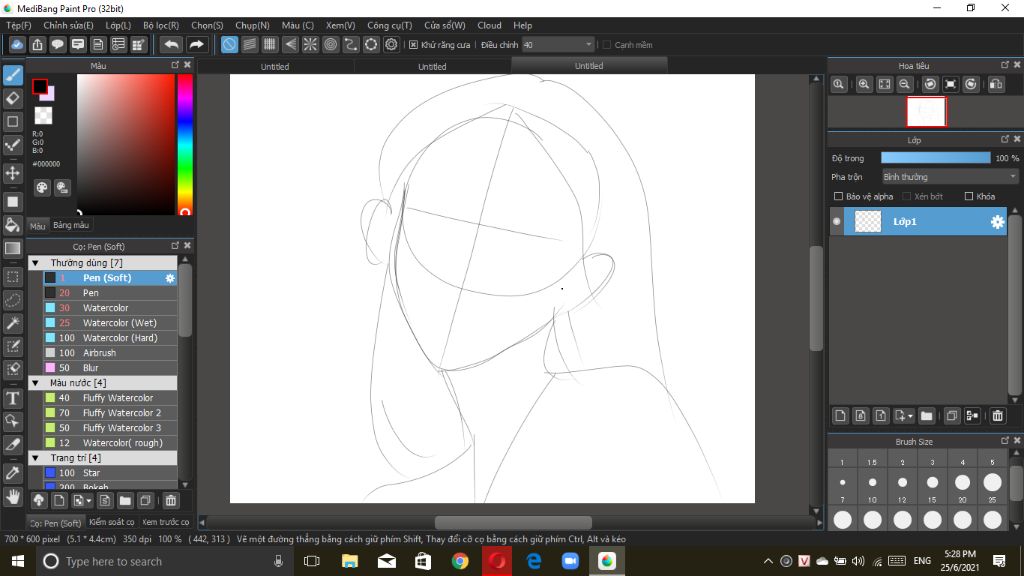Image resolution: width=1024 pixels, height=576 pixels.
Task: Select the Bucket fill tool
Action: click(x=12, y=225)
